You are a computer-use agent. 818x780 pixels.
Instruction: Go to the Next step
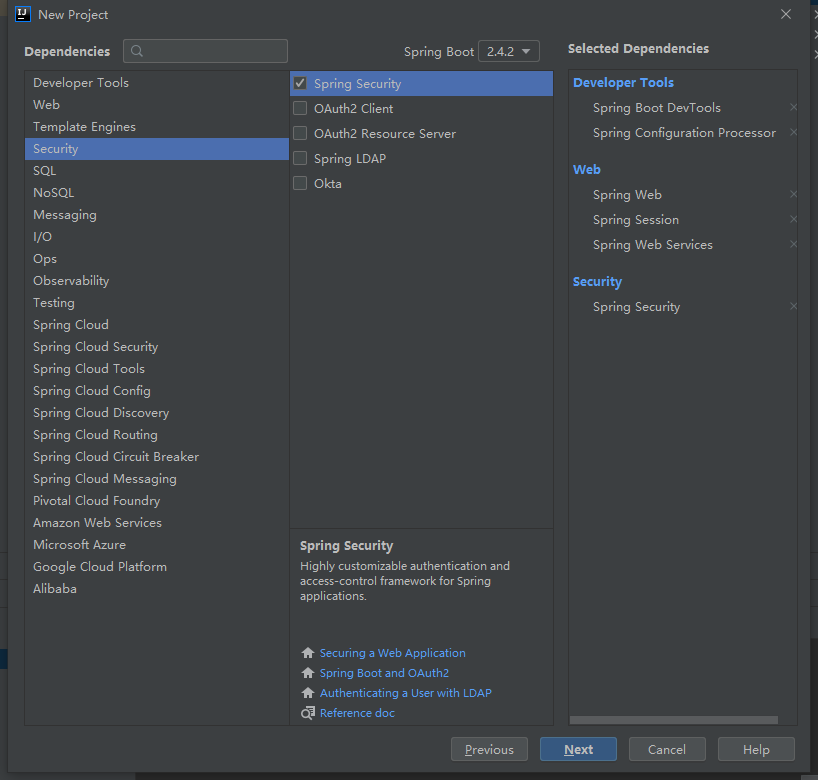[578, 749]
